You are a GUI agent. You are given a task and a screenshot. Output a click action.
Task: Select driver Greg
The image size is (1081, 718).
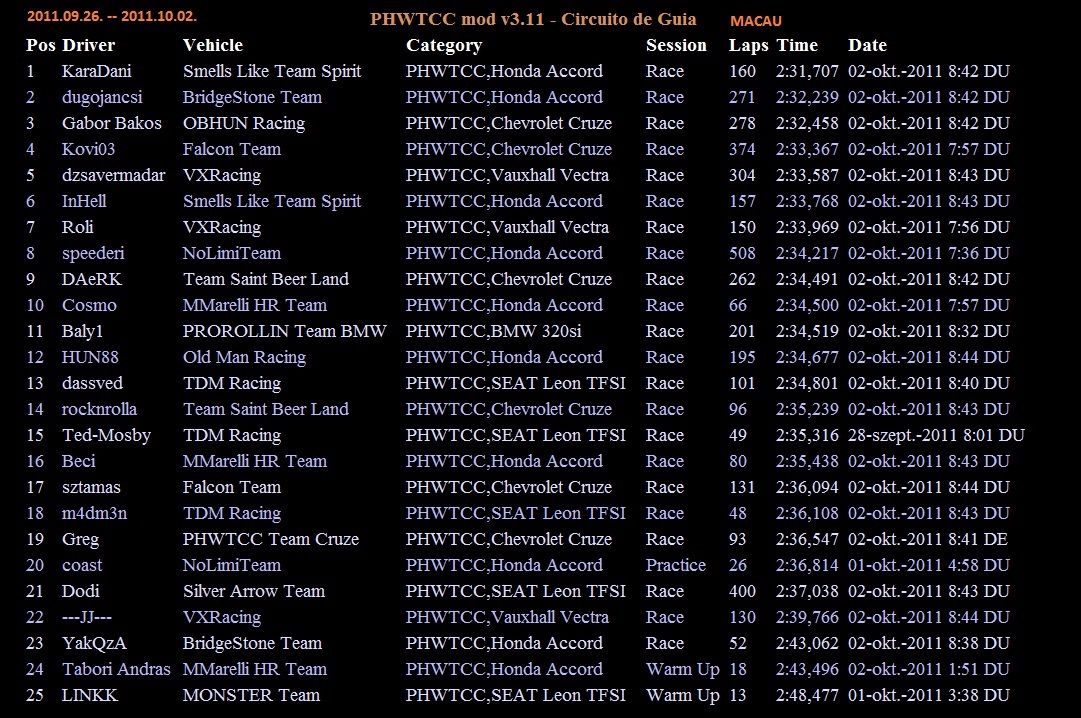pos(80,540)
